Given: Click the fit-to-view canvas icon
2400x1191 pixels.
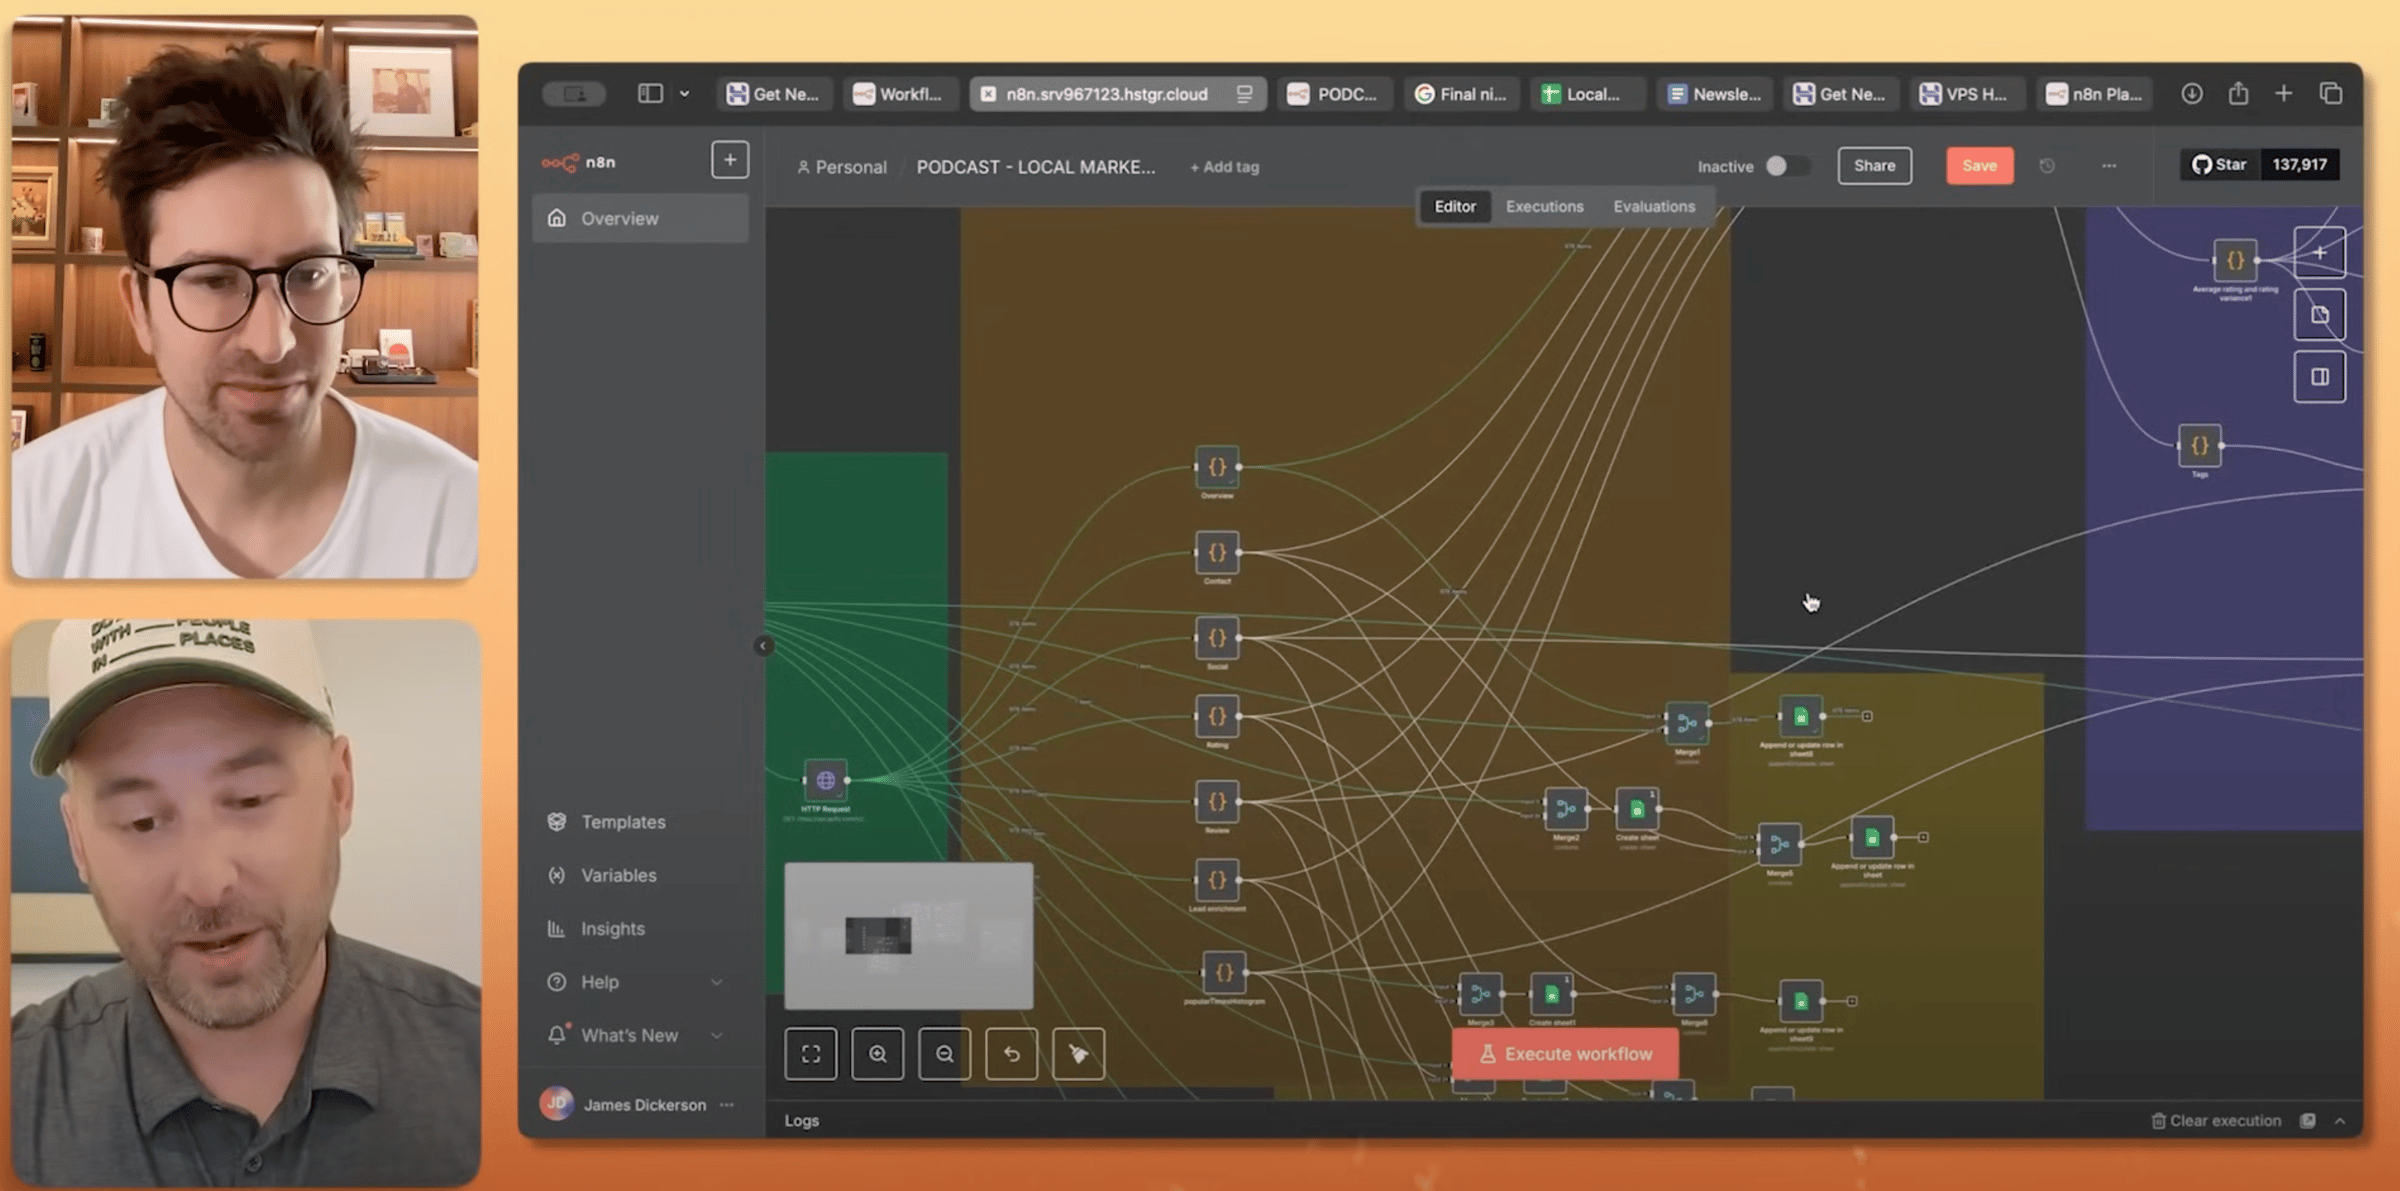Looking at the screenshot, I should [810, 1053].
